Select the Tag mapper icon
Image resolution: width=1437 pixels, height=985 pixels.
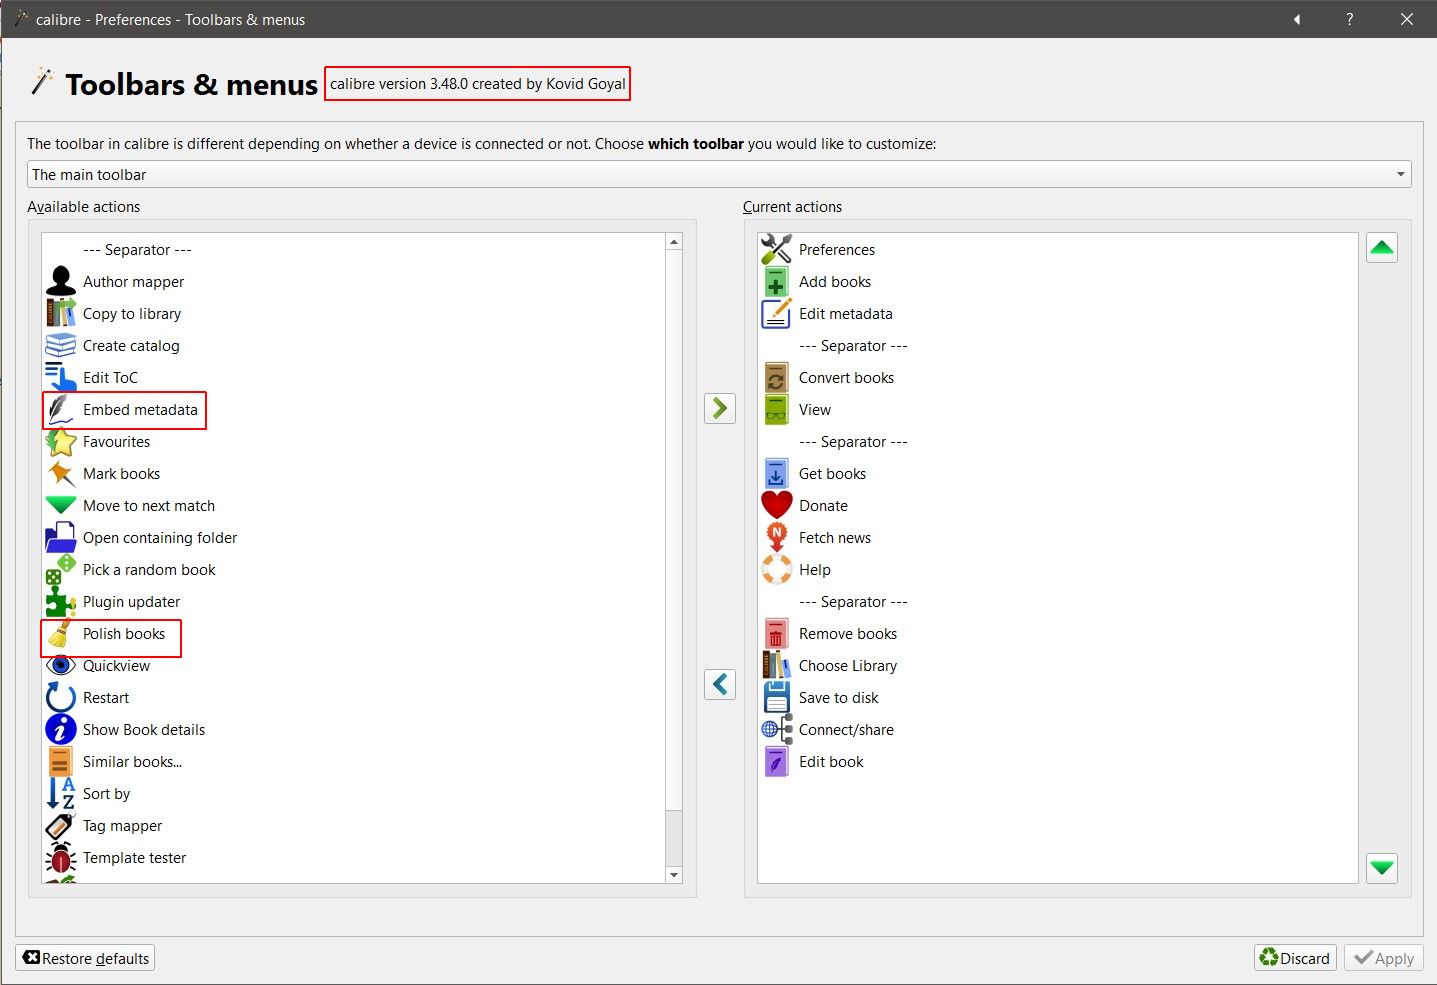(x=61, y=826)
